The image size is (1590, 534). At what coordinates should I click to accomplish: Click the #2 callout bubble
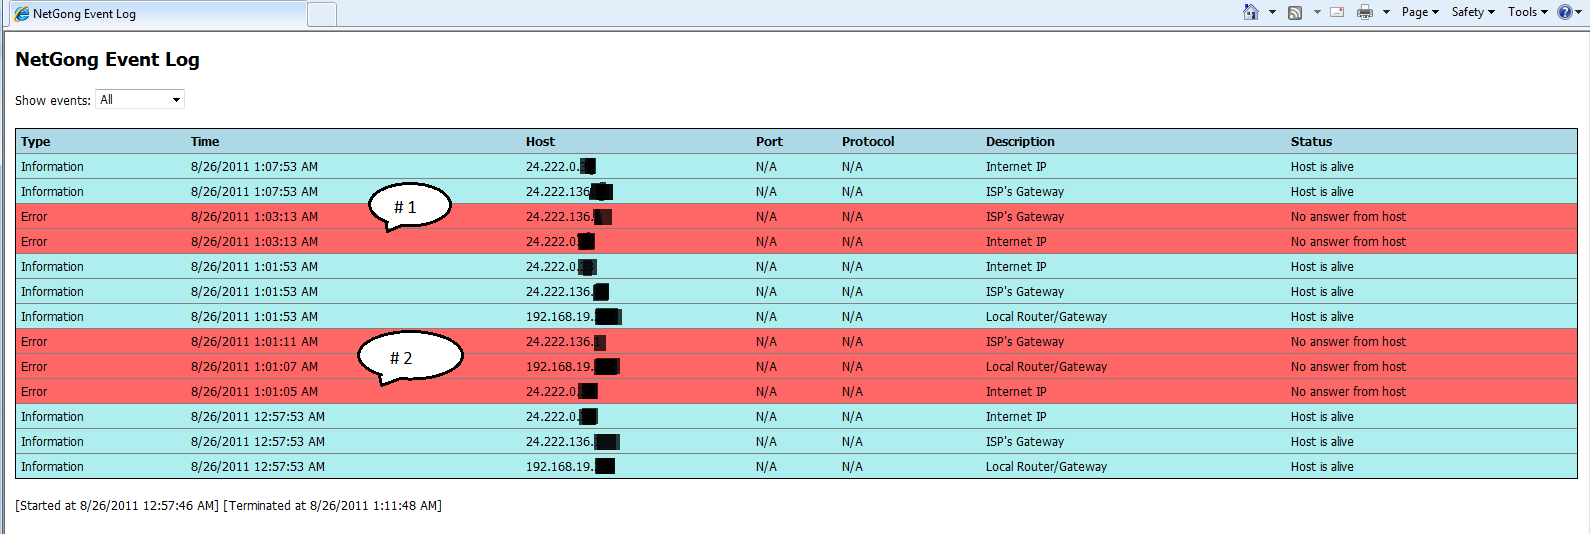(x=409, y=356)
